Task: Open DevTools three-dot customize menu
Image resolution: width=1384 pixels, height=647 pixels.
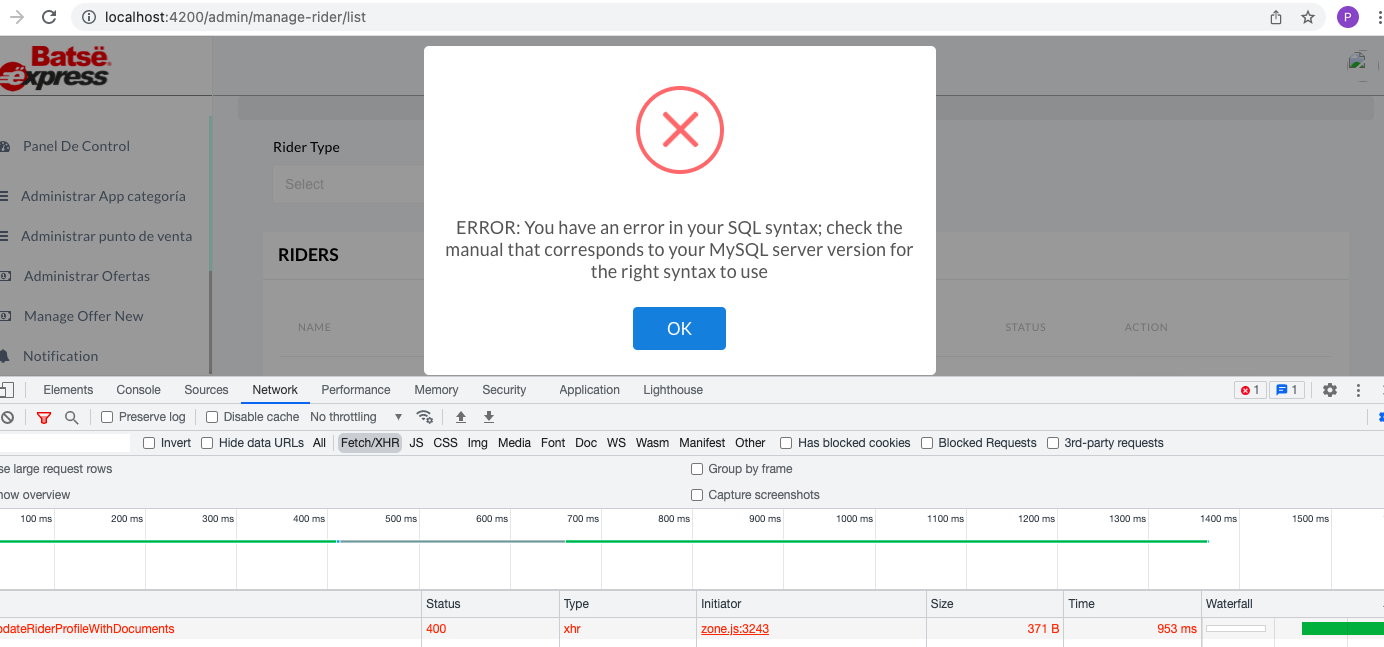Action: 1358,390
